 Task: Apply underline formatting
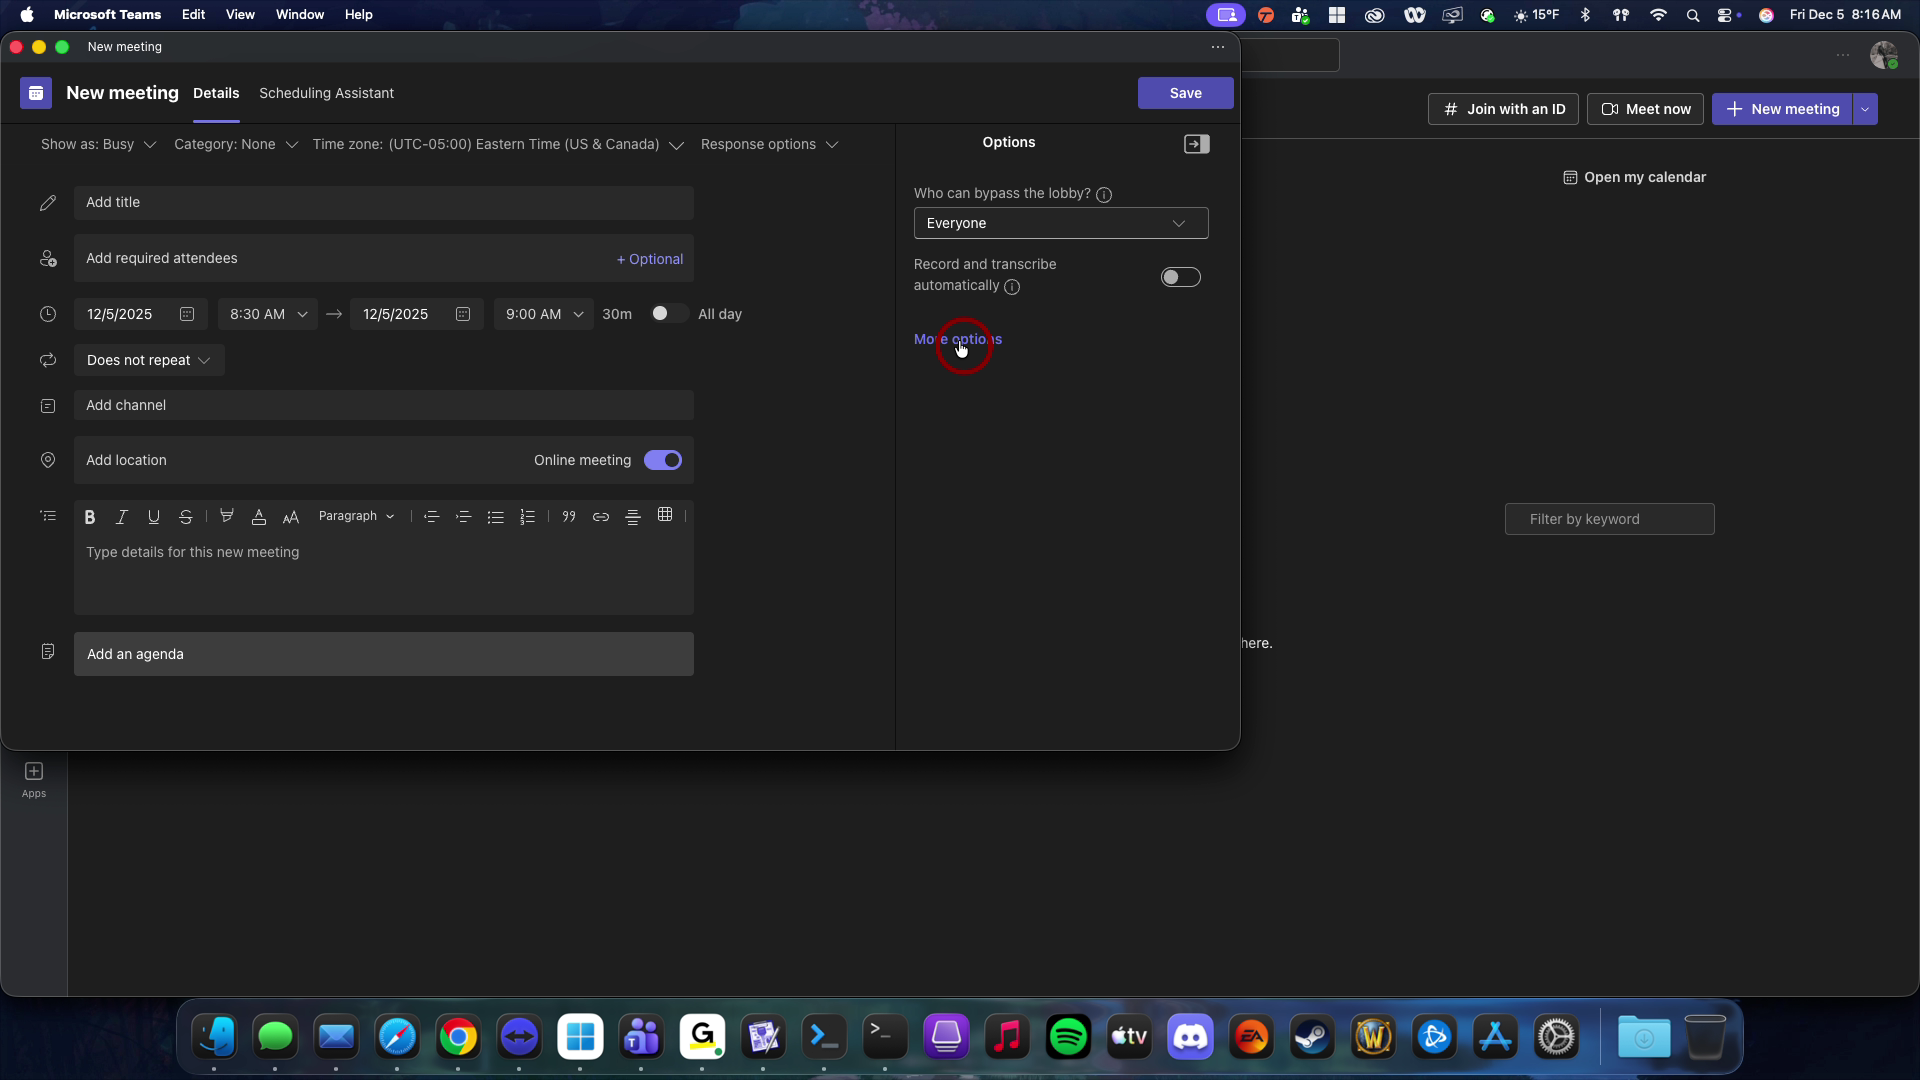point(153,517)
